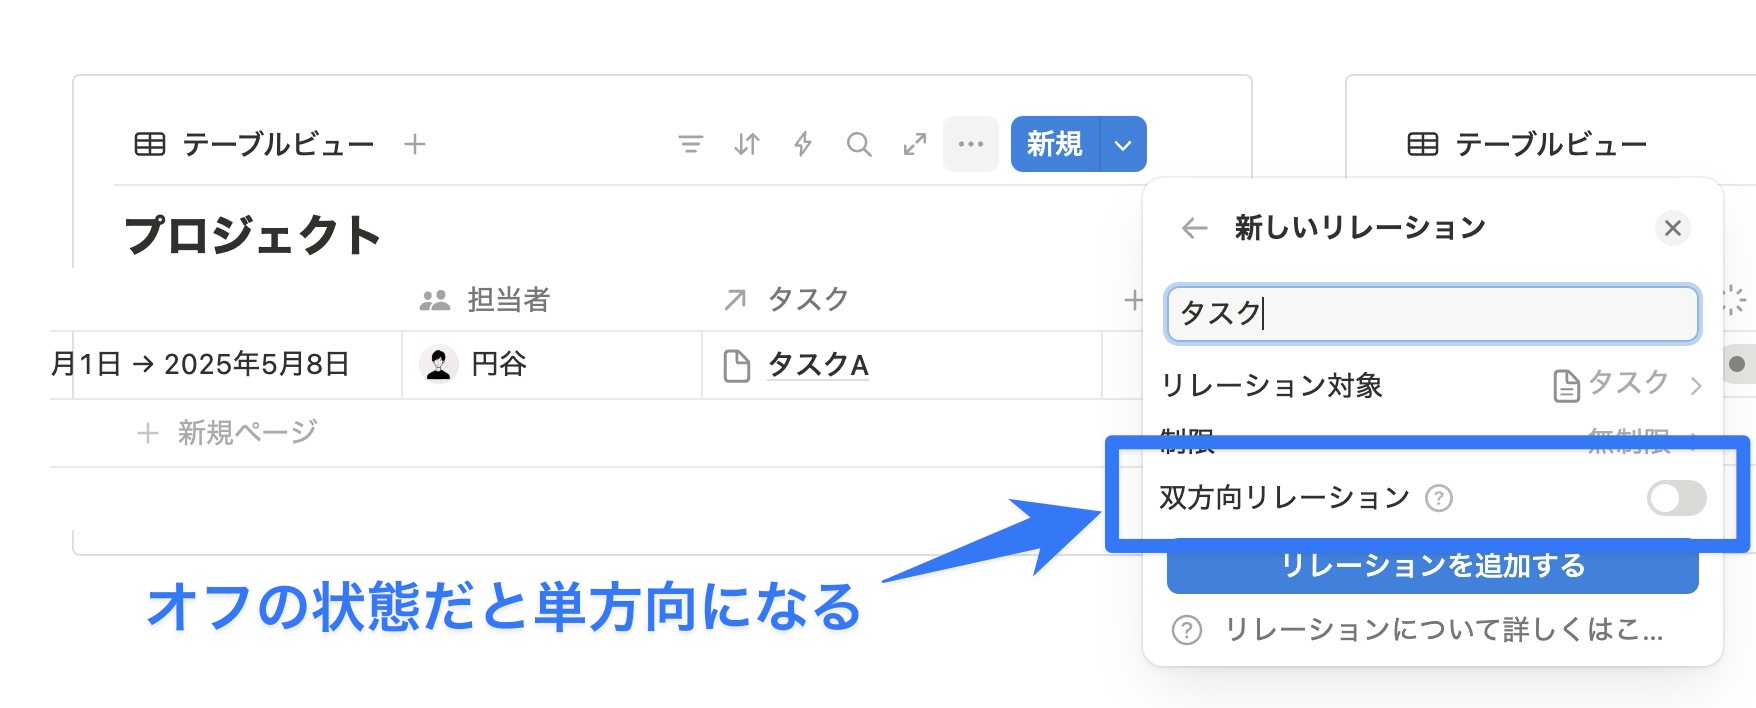
Task: Open automations via the lightning bolt icon
Action: pyautogui.click(x=802, y=145)
